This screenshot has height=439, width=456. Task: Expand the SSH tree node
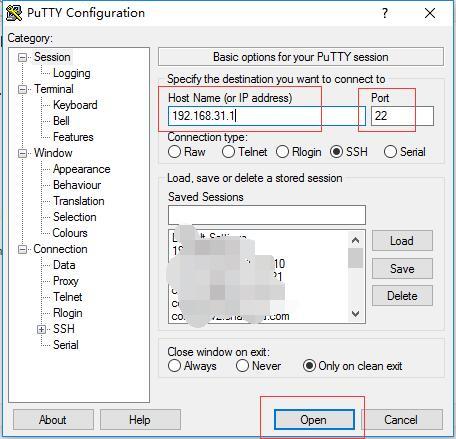tap(41, 329)
